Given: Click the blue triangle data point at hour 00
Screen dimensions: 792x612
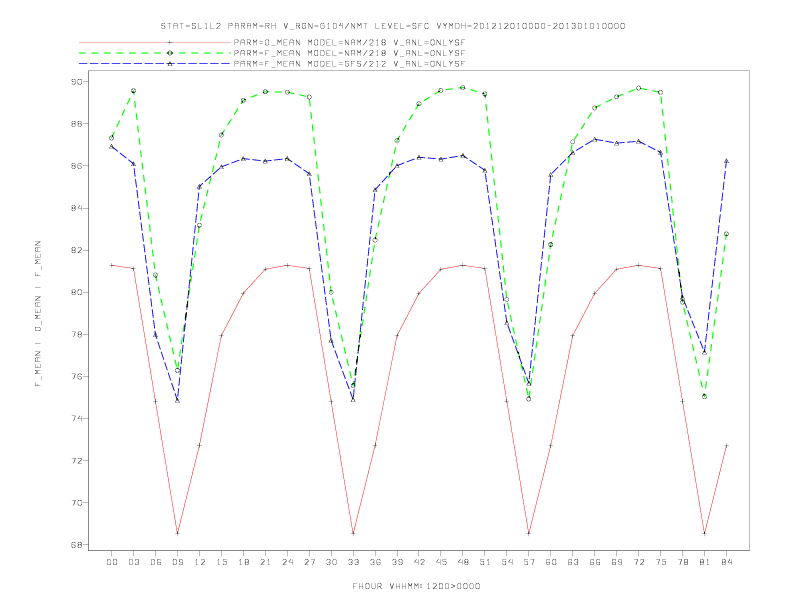Looking at the screenshot, I should (112, 146).
